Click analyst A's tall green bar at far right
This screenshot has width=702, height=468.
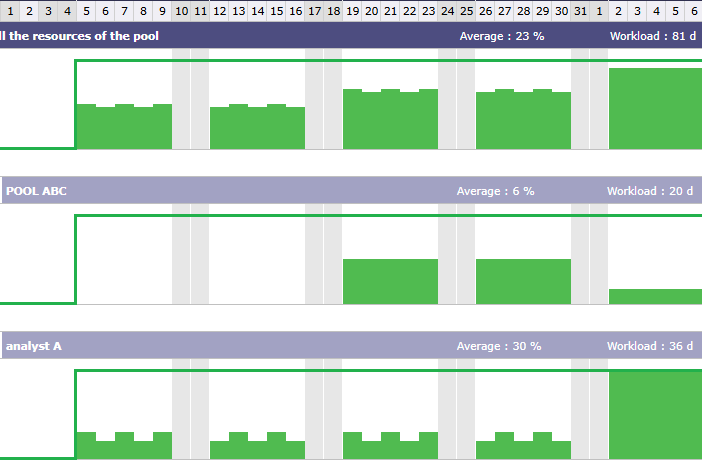point(655,415)
